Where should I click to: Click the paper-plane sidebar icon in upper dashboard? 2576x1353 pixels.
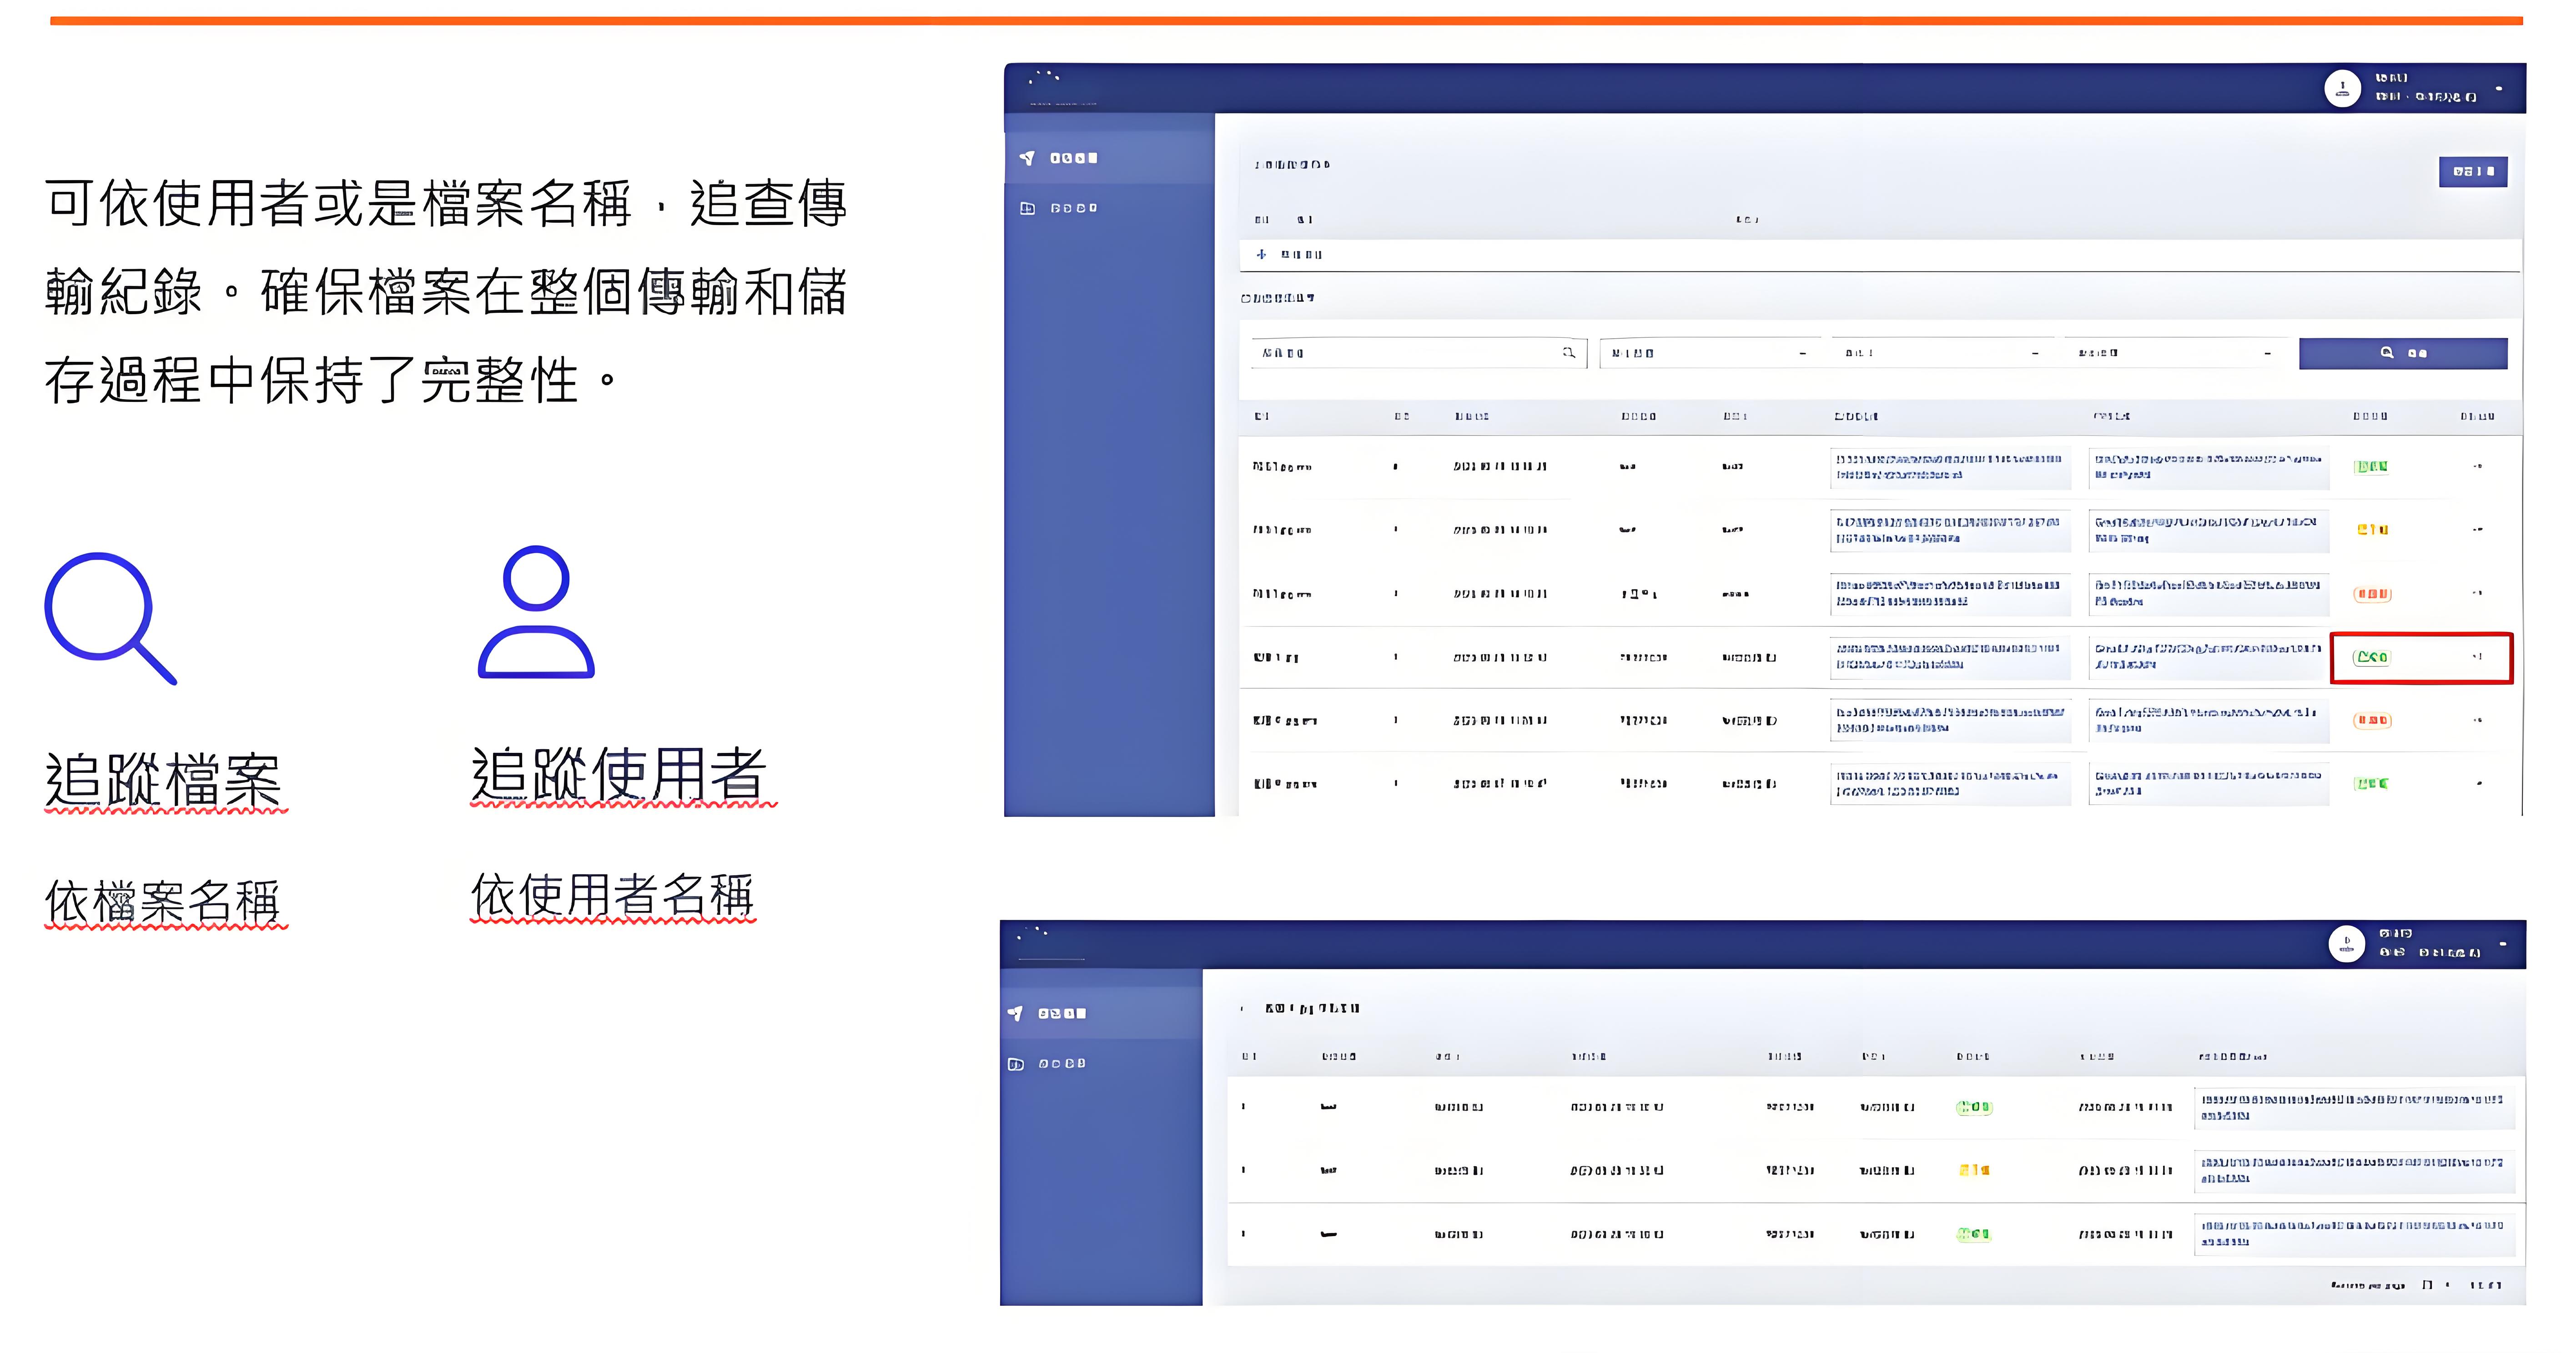coord(1027,158)
